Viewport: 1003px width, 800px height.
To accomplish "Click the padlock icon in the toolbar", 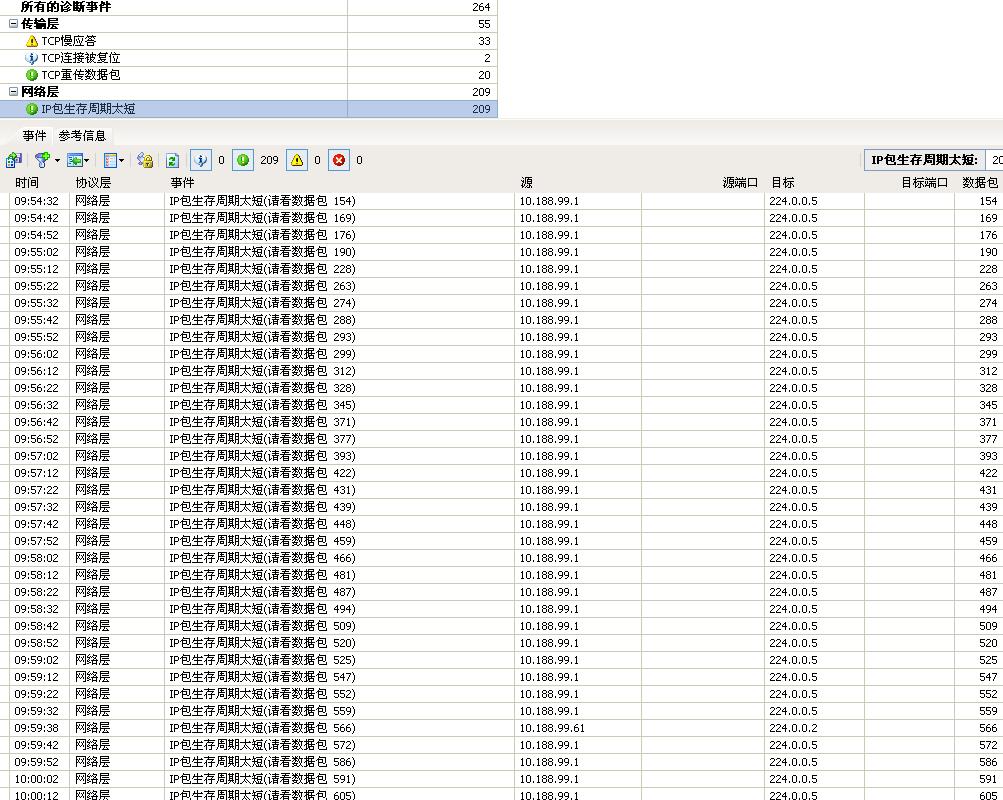I will tap(145, 160).
